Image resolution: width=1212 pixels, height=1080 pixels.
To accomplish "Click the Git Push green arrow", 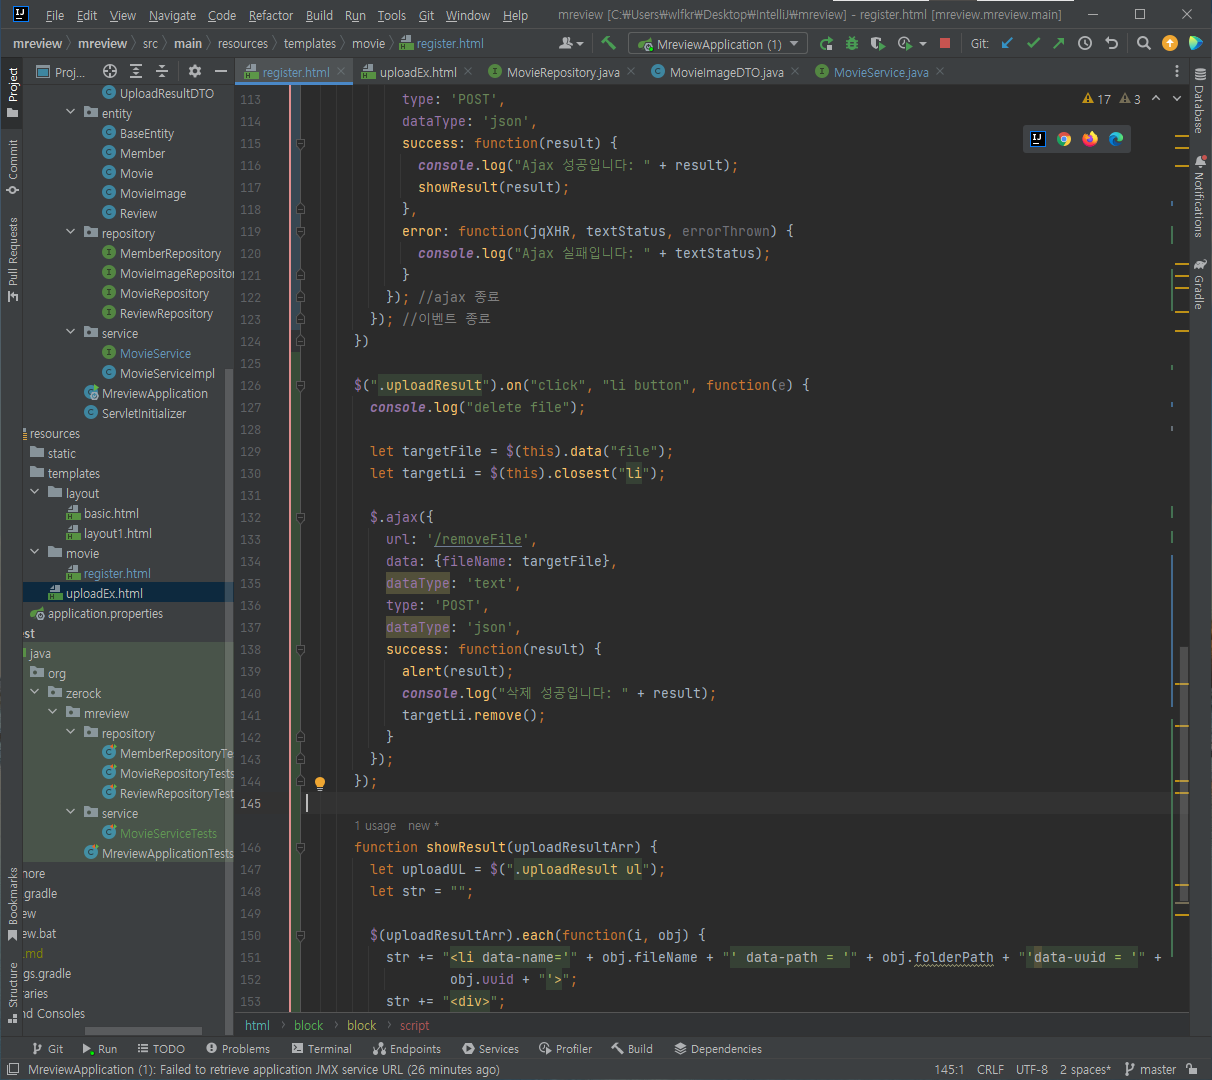I will click(1059, 43).
